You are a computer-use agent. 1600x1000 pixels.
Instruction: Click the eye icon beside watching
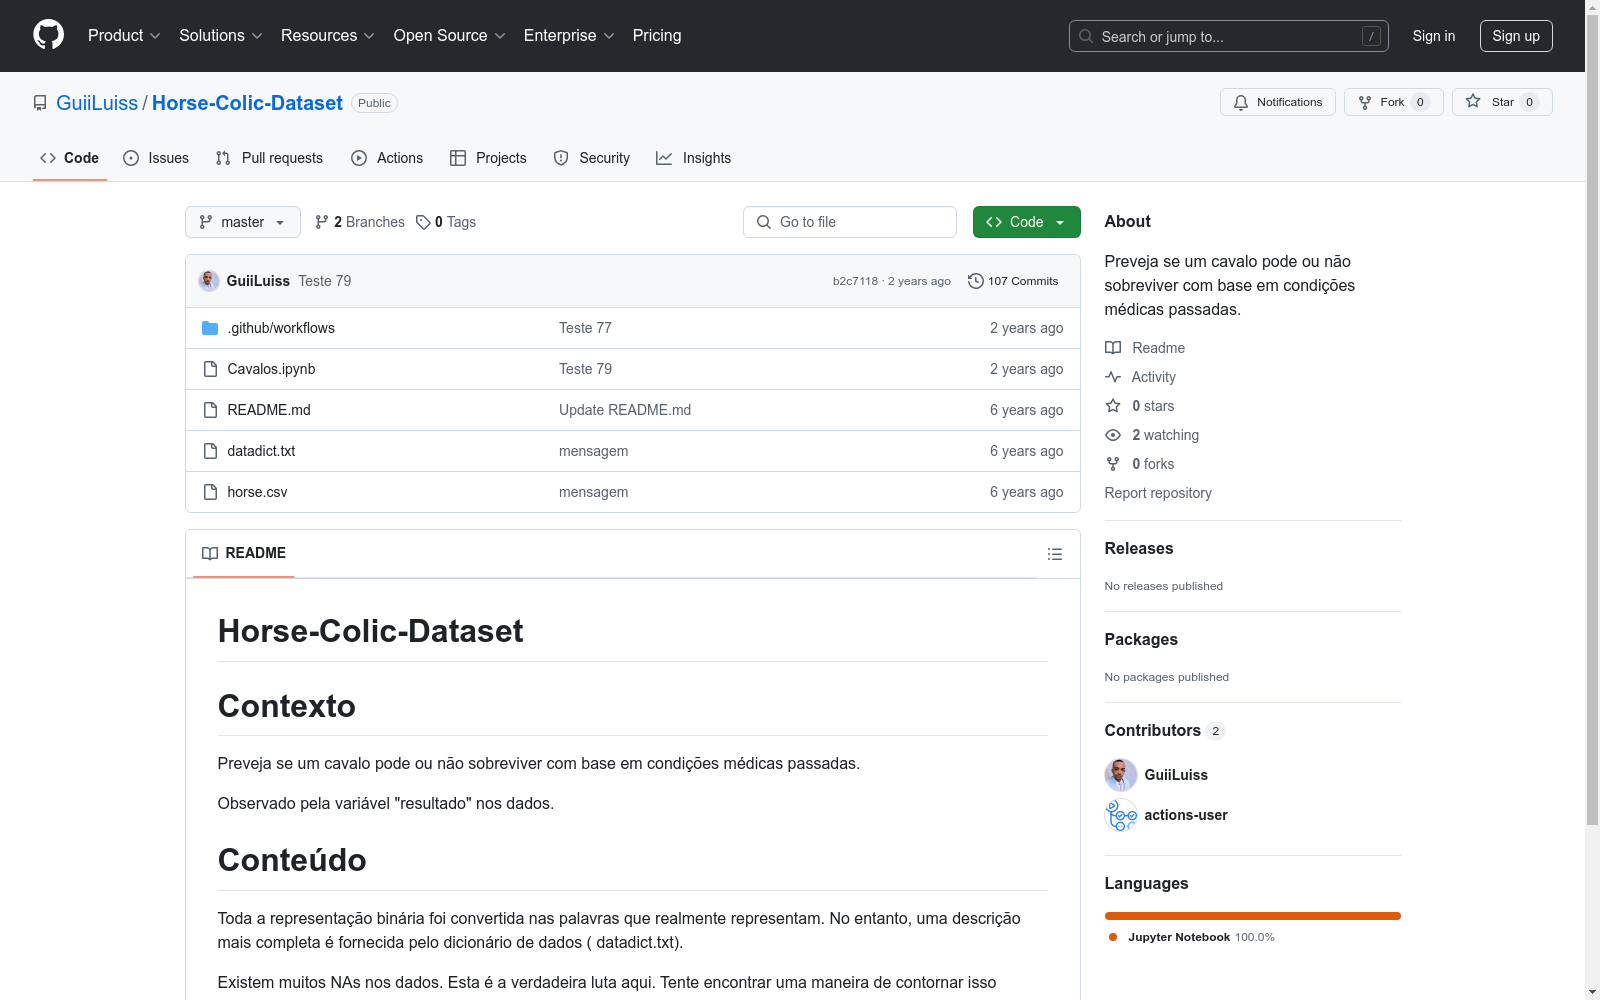pyautogui.click(x=1113, y=435)
